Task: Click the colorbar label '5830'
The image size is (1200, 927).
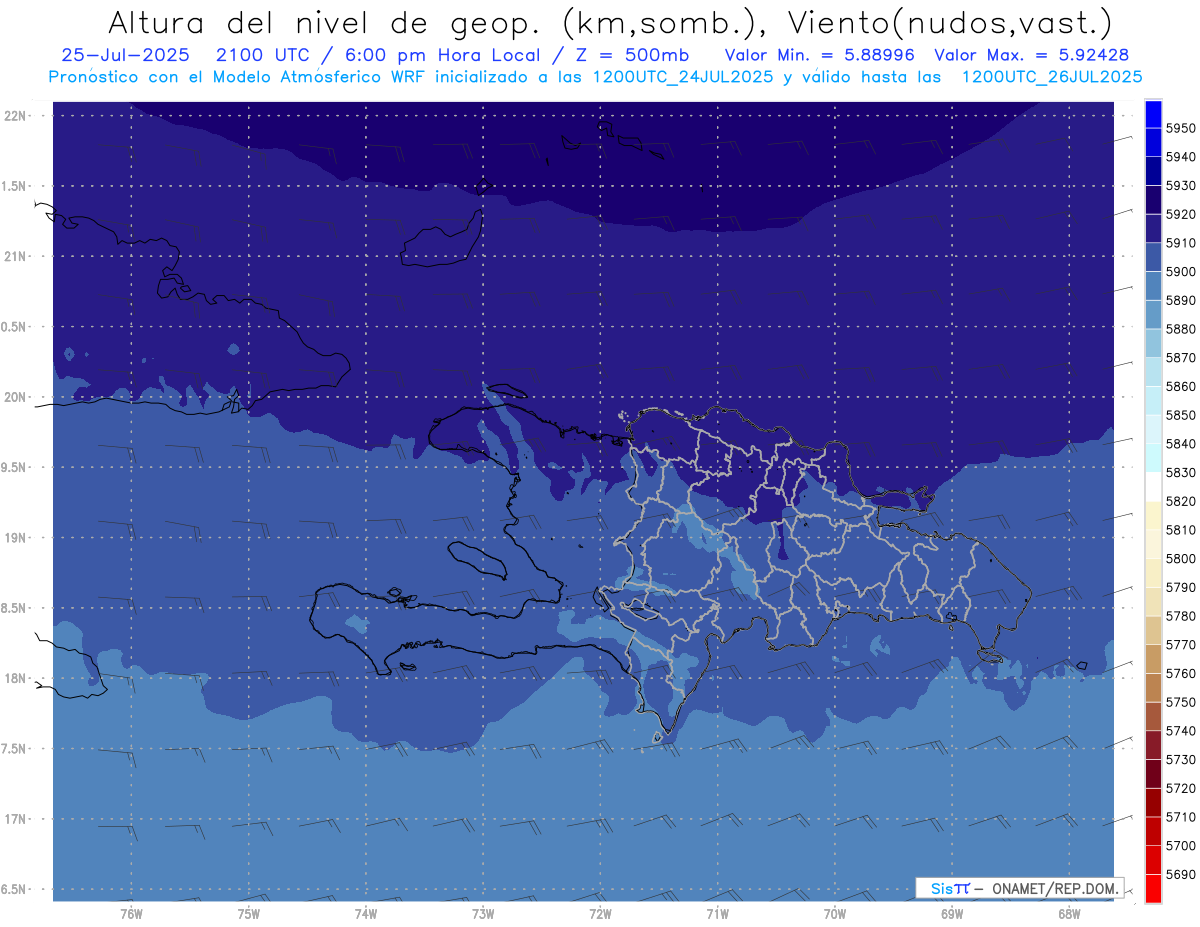Action: [1180, 472]
